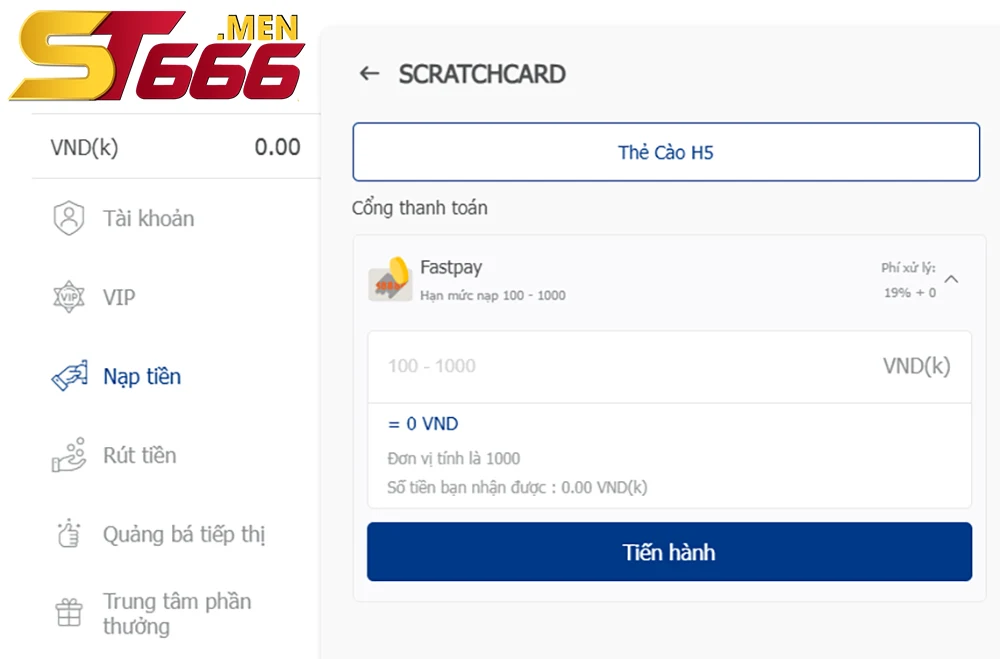Select the Fastpay payment gateway row
This screenshot has height=659, width=1000.
[669, 279]
